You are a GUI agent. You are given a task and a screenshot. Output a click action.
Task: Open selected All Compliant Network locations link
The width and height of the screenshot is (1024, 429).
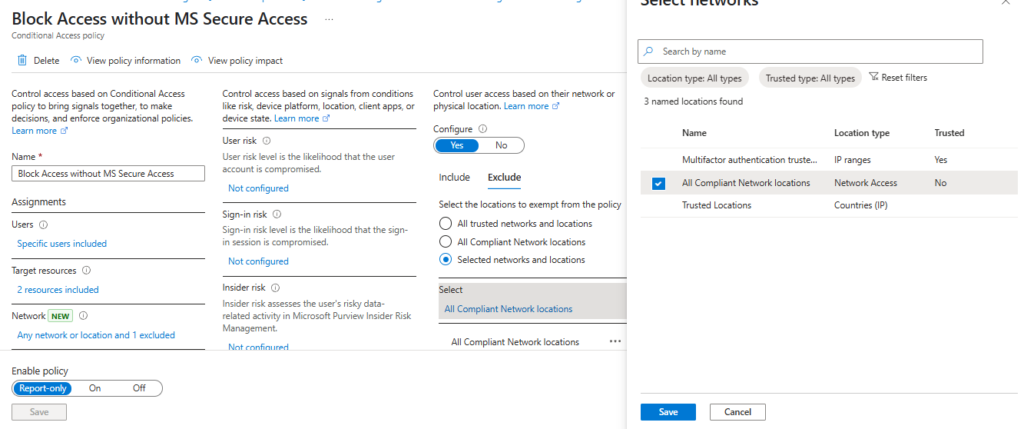[x=508, y=309]
